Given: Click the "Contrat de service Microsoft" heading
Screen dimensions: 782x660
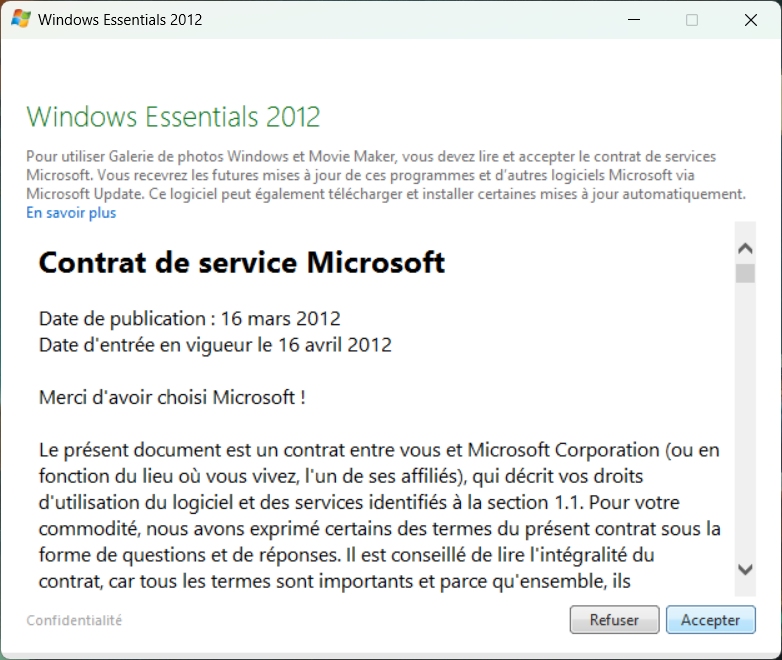Looking at the screenshot, I should [x=241, y=263].
